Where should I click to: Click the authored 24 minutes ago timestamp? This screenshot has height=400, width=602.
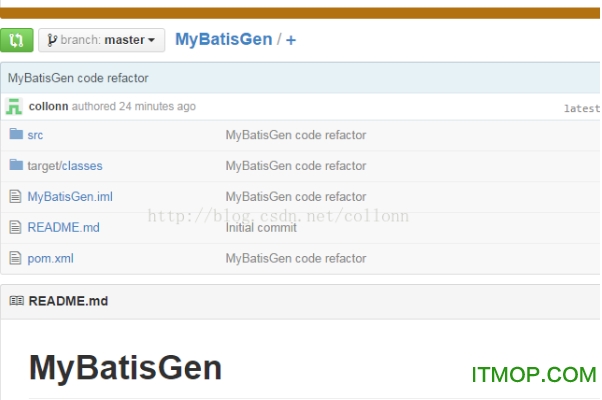pos(134,106)
